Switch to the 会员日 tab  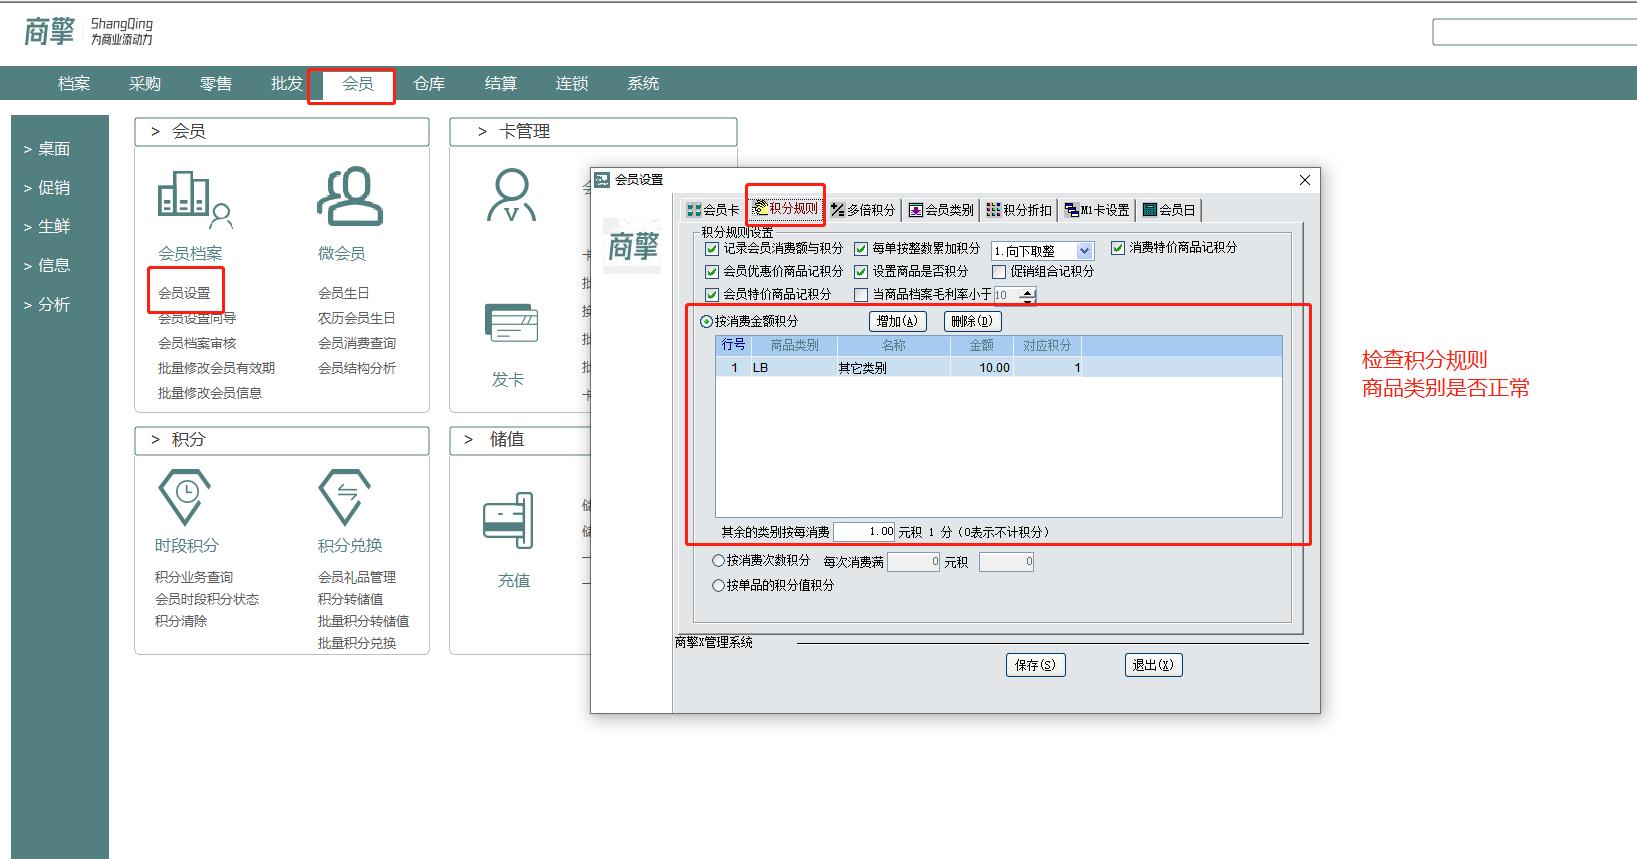click(x=1169, y=210)
